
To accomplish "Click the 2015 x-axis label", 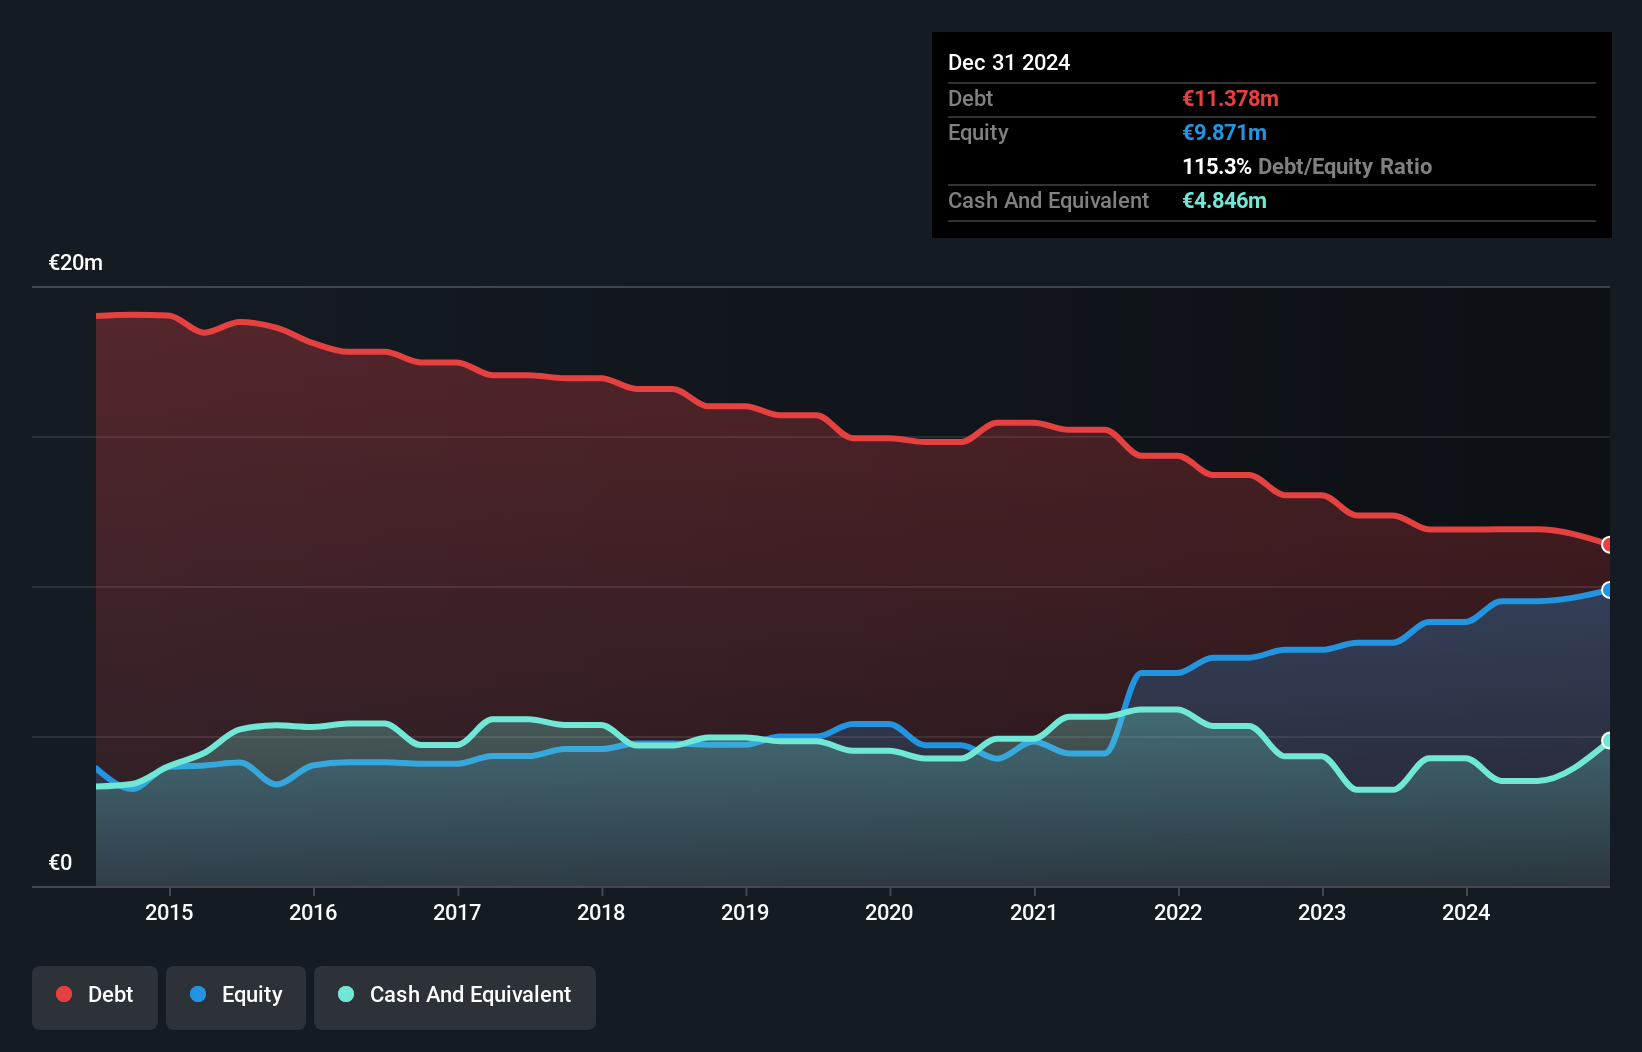I will pyautogui.click(x=169, y=912).
